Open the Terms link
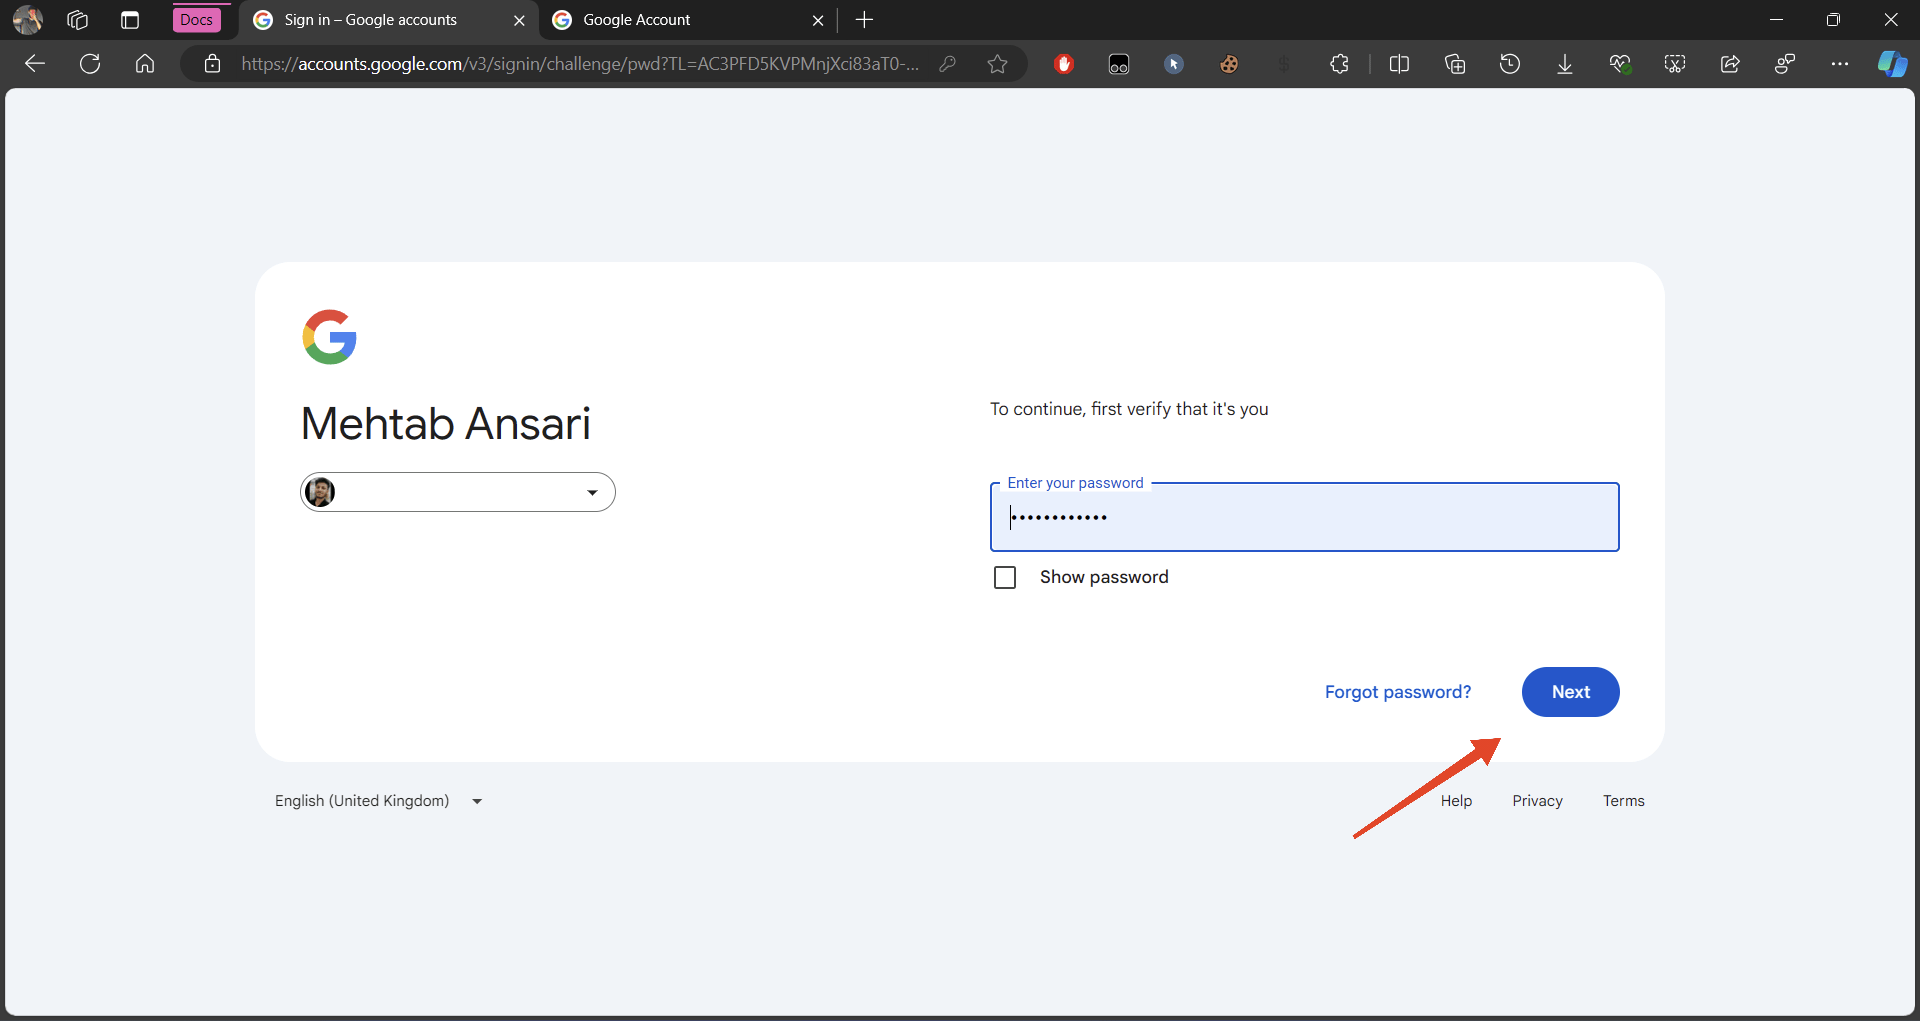Screen dimensions: 1920x1021 click(x=1623, y=801)
